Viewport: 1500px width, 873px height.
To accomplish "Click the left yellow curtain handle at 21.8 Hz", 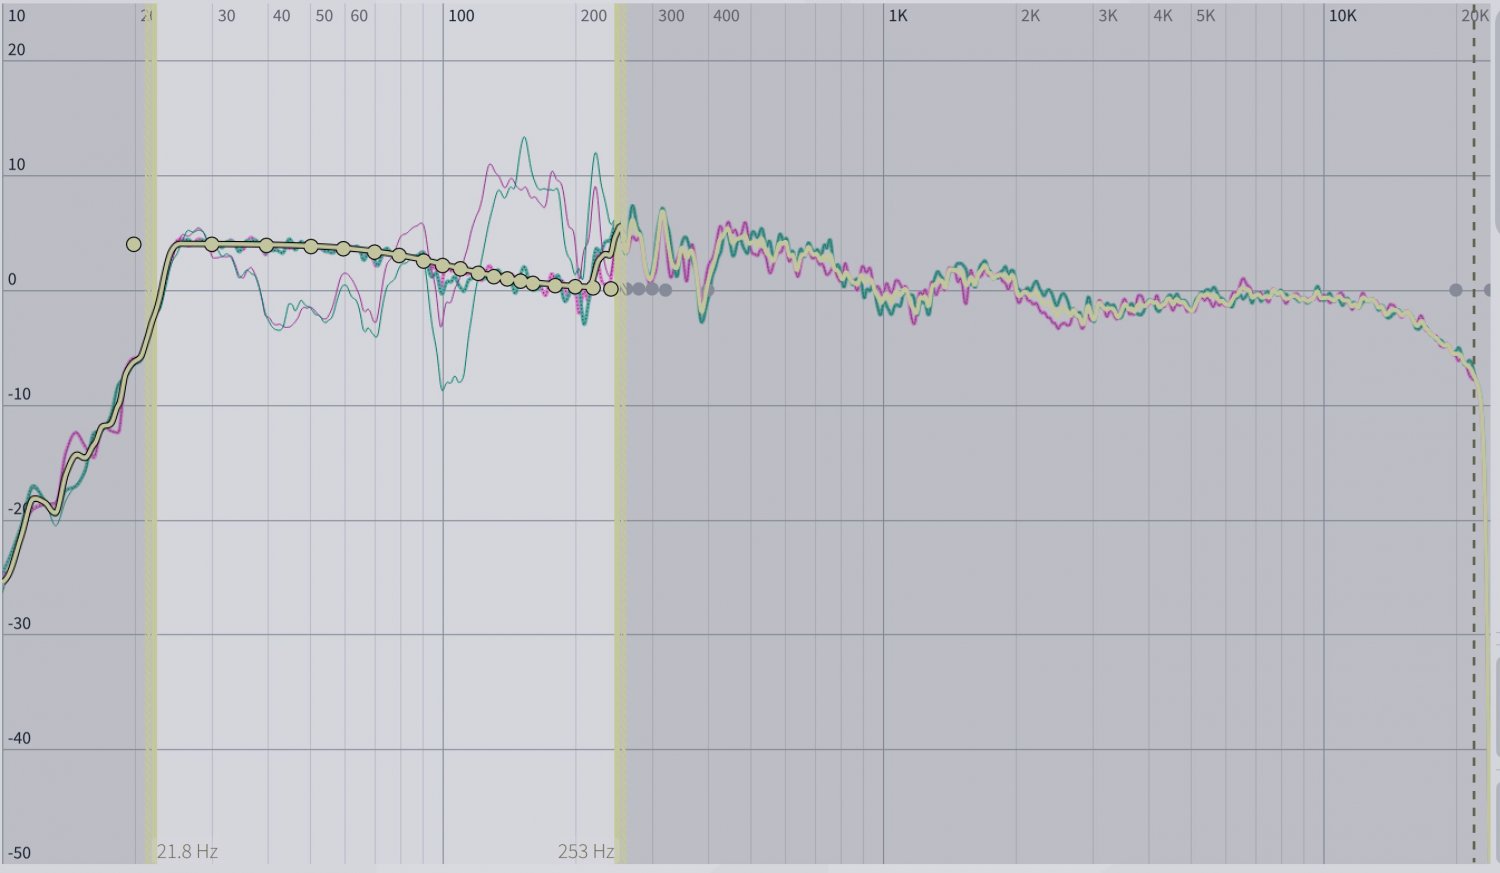I will (151, 433).
